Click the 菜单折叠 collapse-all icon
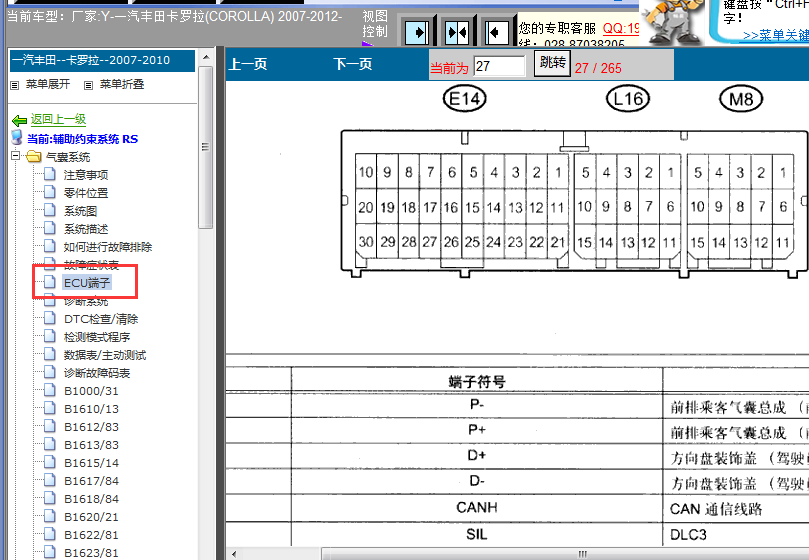Screen dimensions: 809x560 coord(89,85)
